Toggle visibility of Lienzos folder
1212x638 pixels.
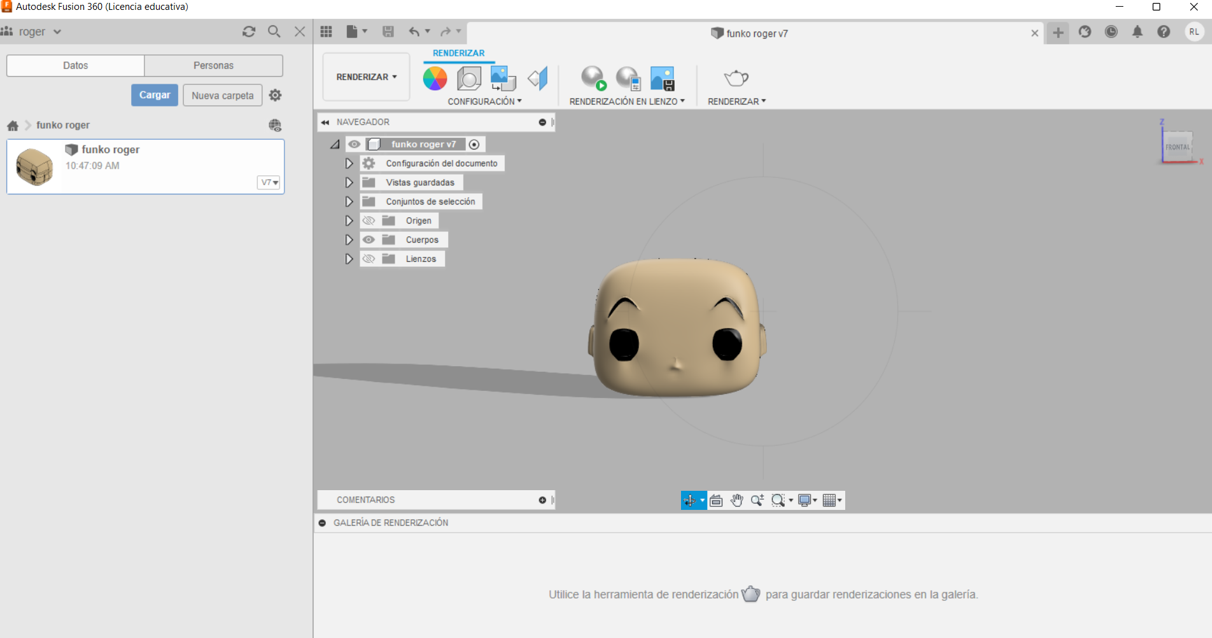[x=369, y=259]
